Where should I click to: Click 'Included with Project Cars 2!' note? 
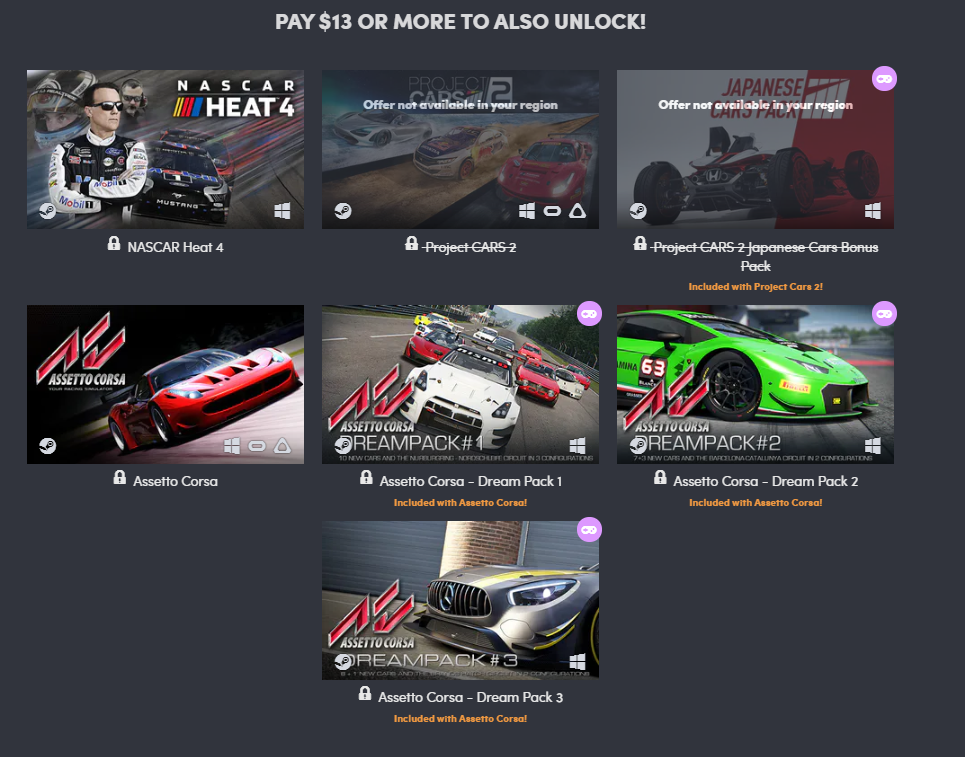tap(755, 287)
